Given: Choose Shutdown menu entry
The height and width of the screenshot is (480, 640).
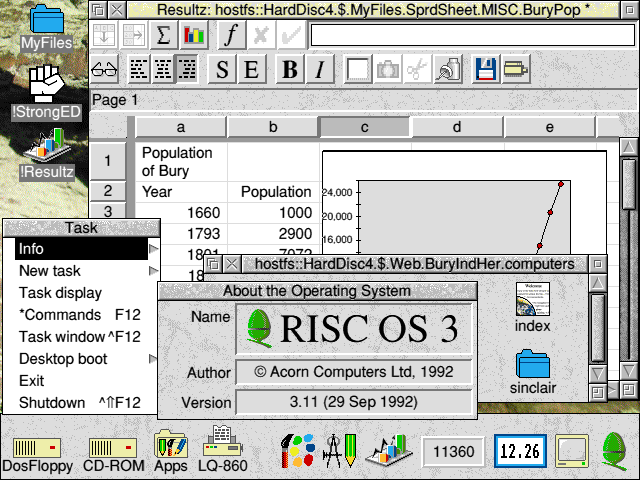Looking at the screenshot, I should [x=81, y=403].
